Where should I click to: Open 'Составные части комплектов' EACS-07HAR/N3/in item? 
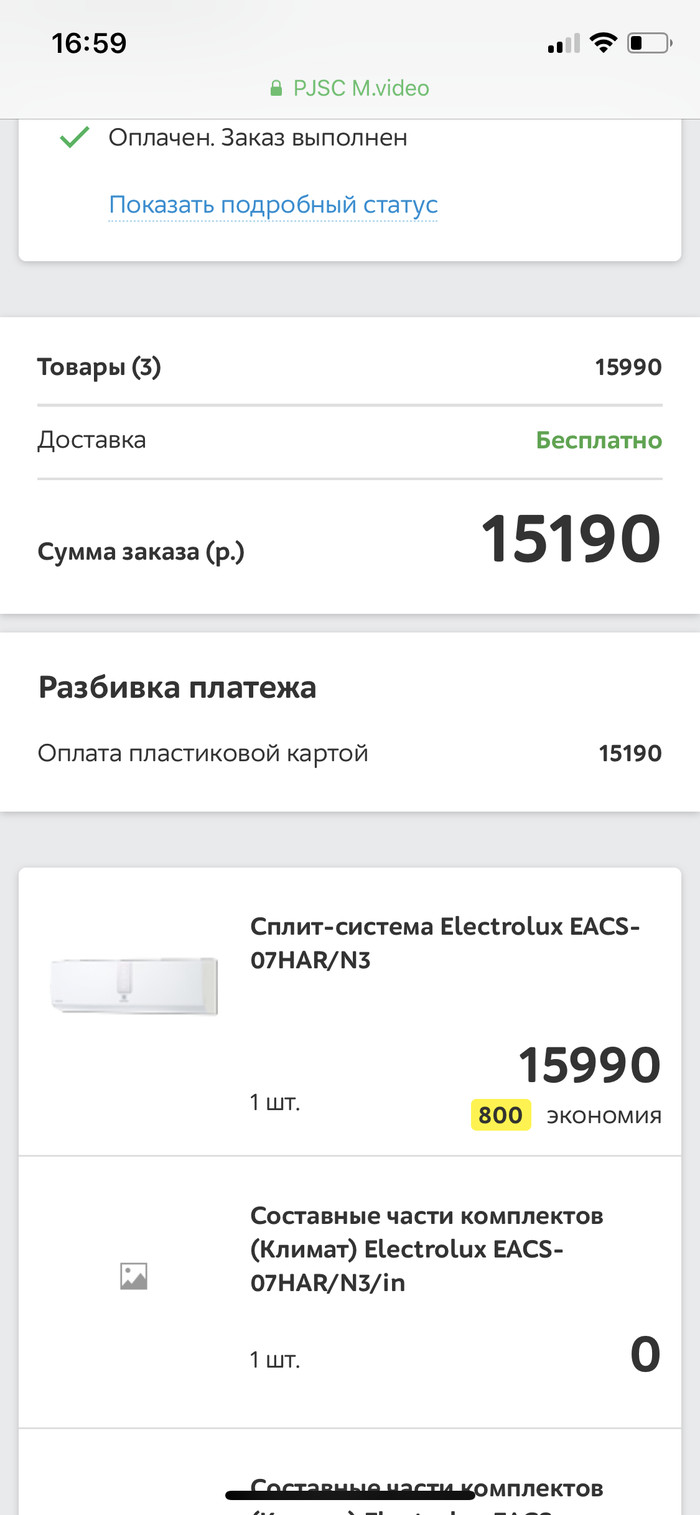[x=427, y=1248]
